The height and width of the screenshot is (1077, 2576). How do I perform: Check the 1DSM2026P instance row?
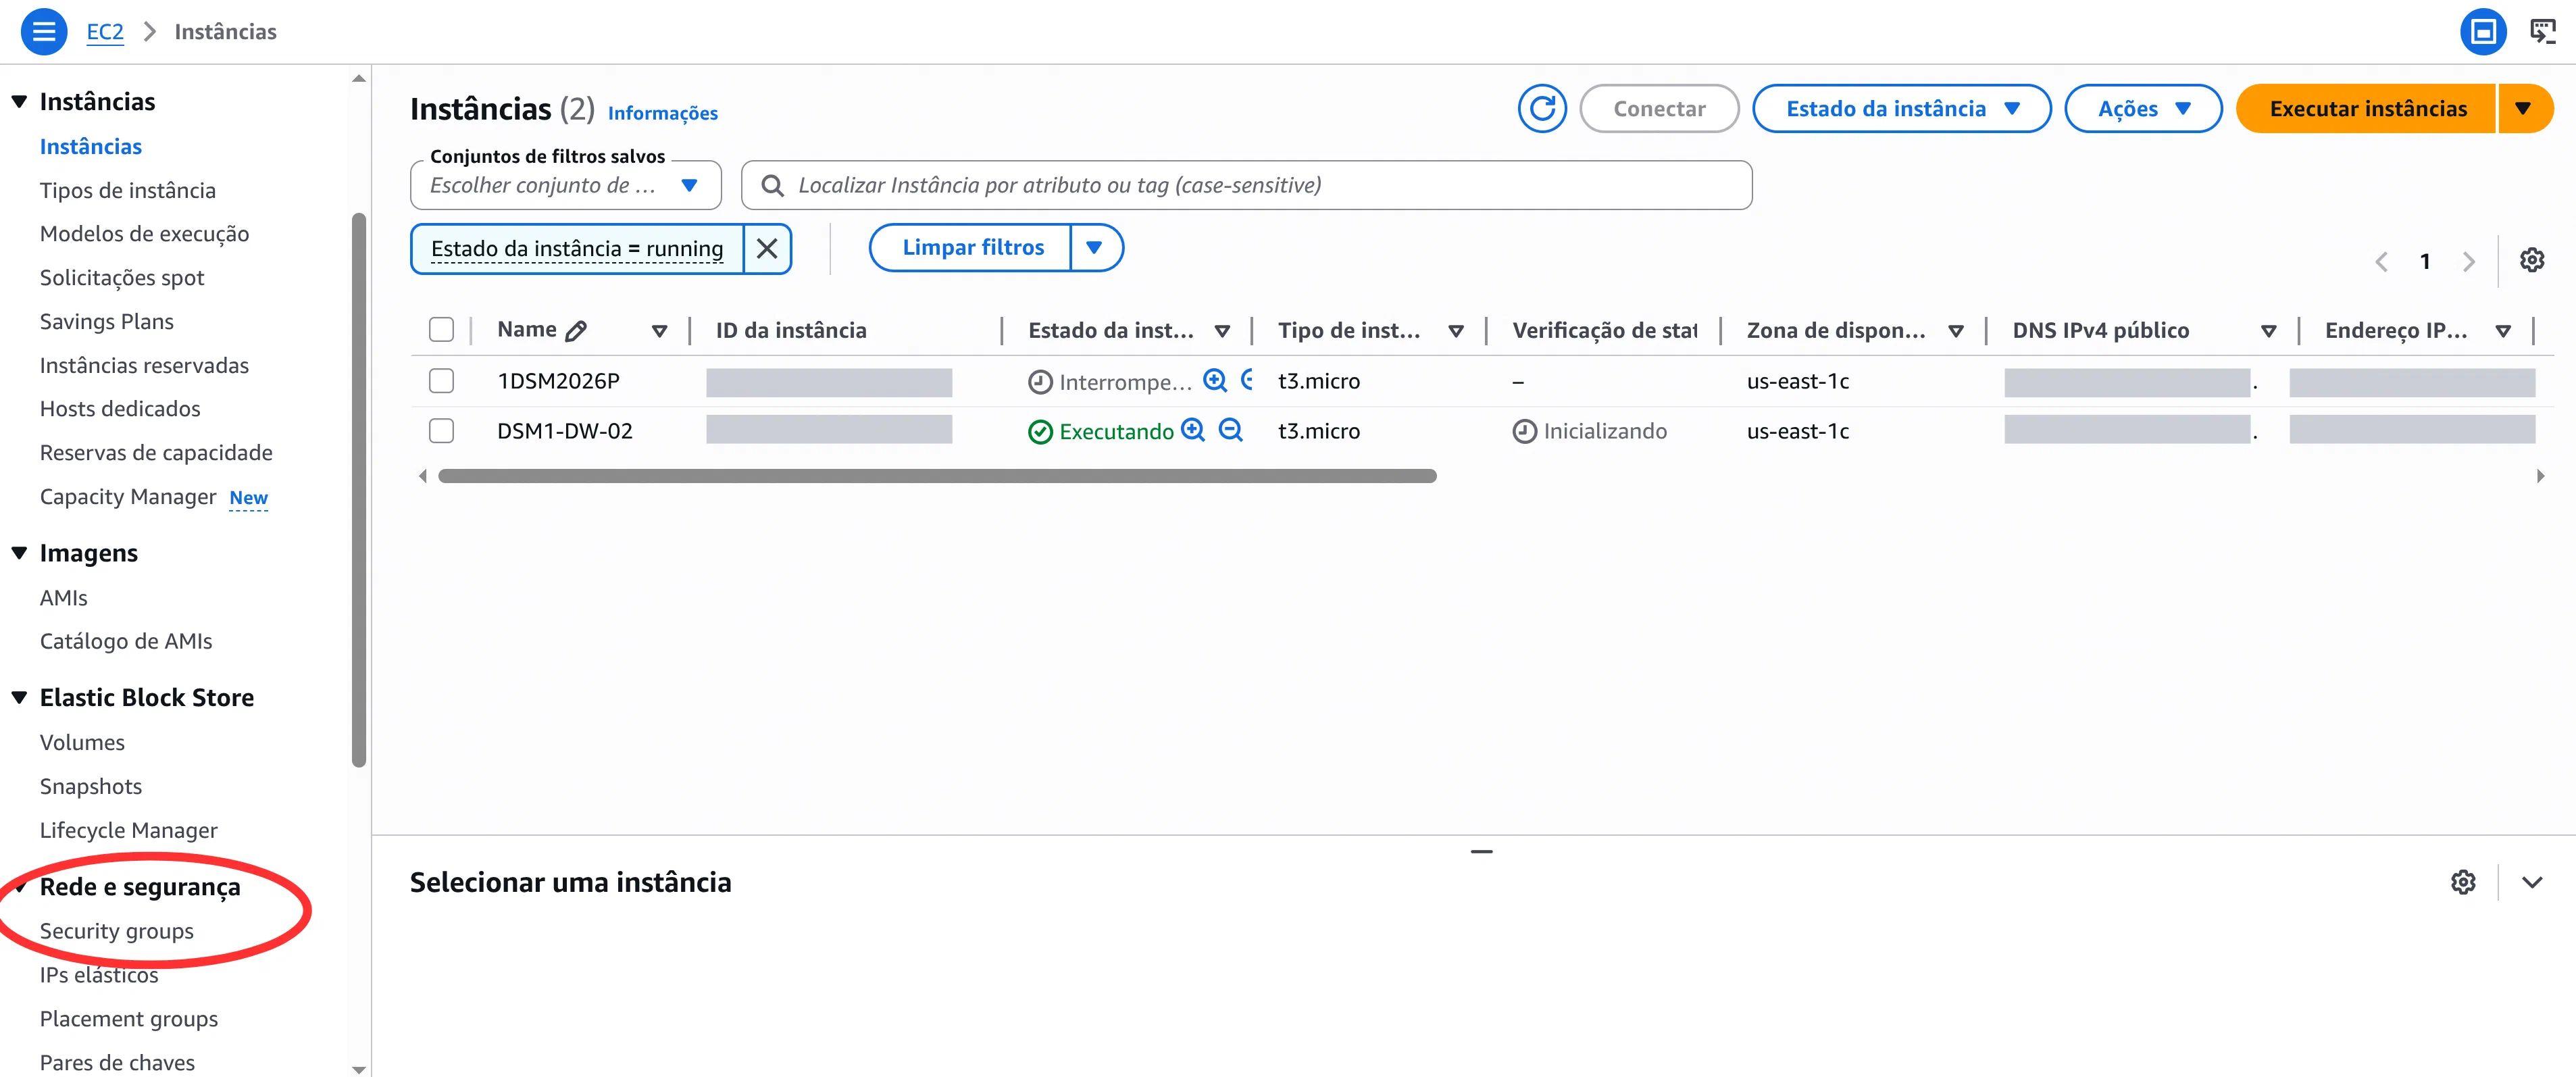[x=441, y=381]
